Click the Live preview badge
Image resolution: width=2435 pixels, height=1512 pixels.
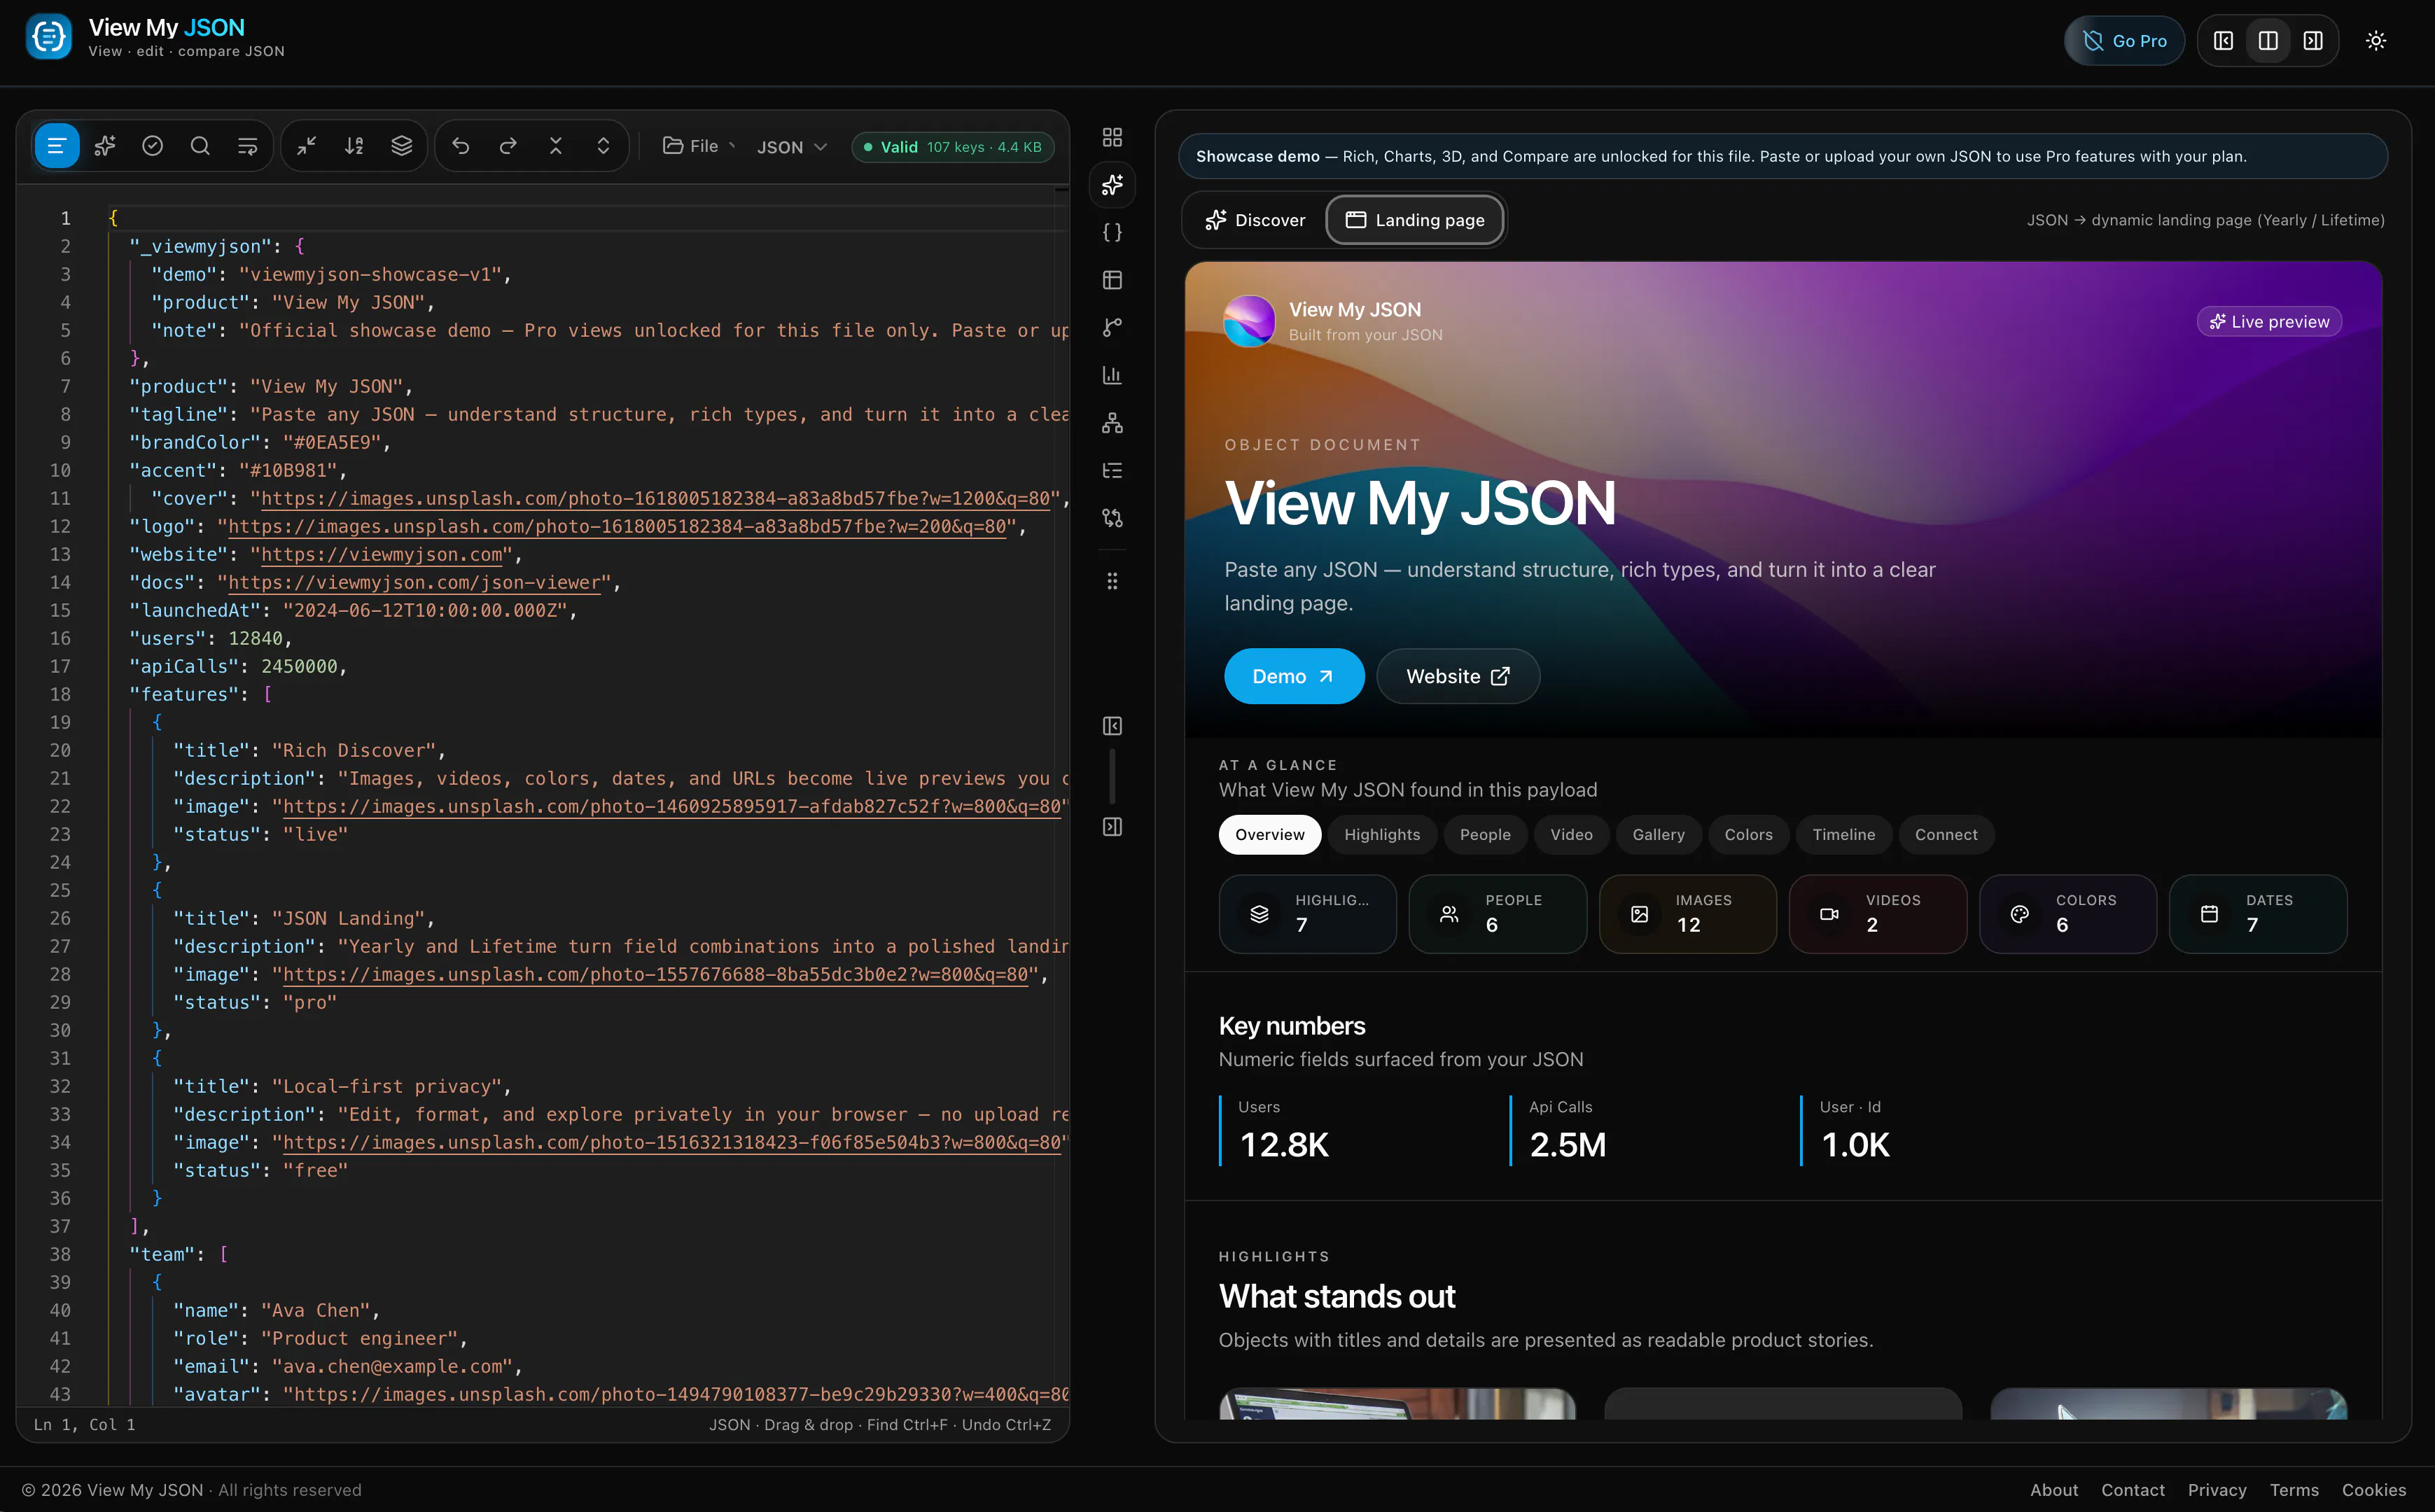pyautogui.click(x=2269, y=322)
